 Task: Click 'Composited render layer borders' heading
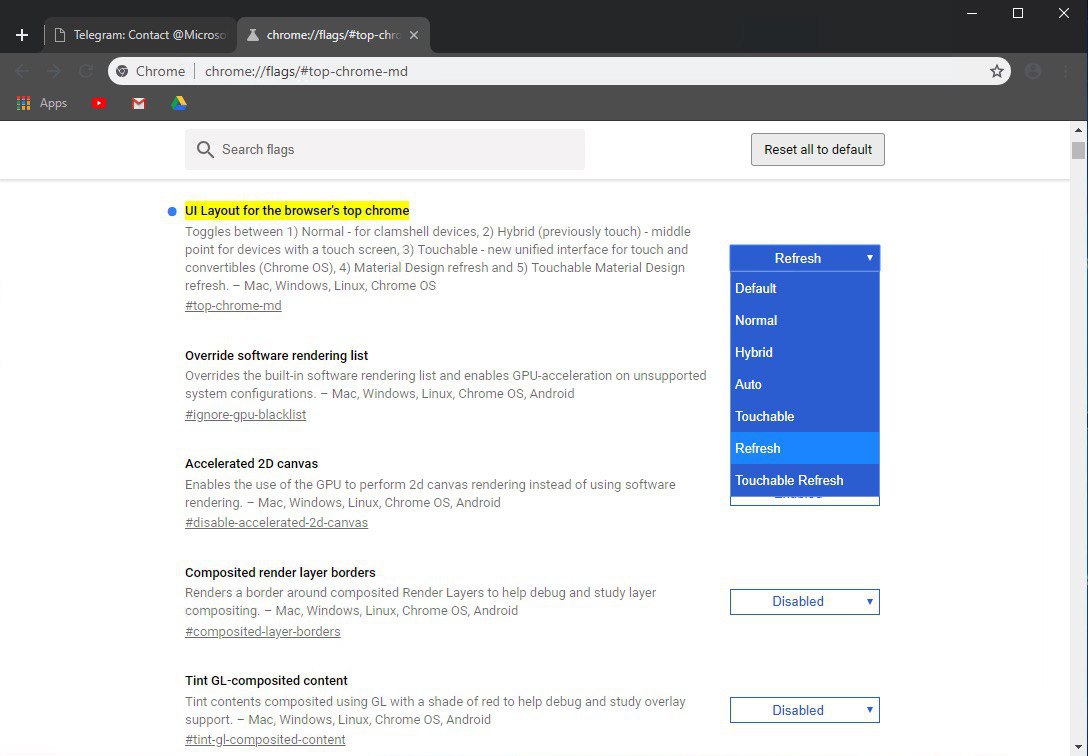pyautogui.click(x=280, y=573)
